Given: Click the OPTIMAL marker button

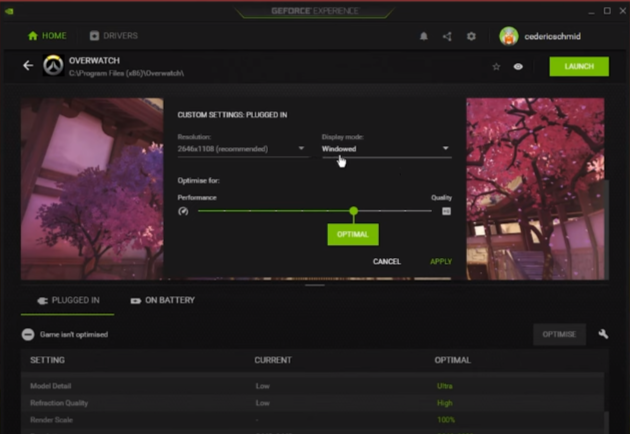Looking at the screenshot, I should click(353, 234).
